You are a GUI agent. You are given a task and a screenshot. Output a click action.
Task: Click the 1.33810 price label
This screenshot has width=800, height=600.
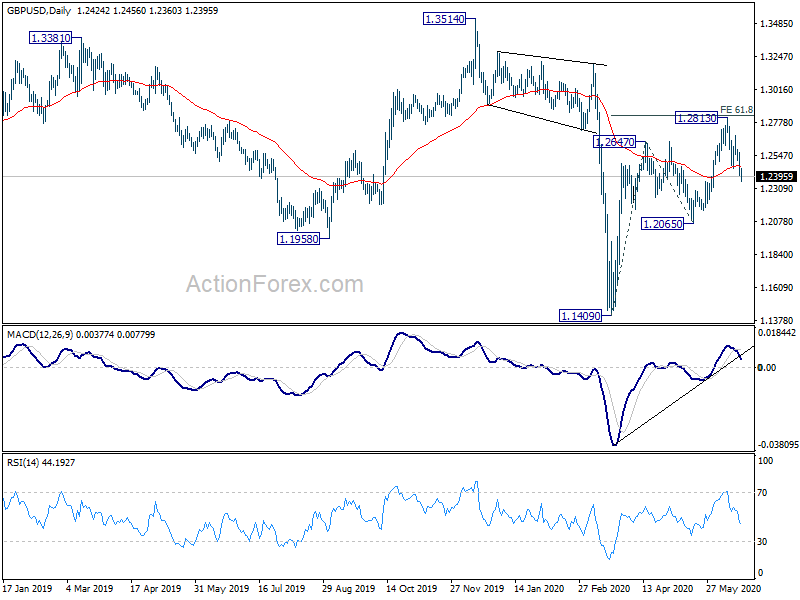click(51, 38)
